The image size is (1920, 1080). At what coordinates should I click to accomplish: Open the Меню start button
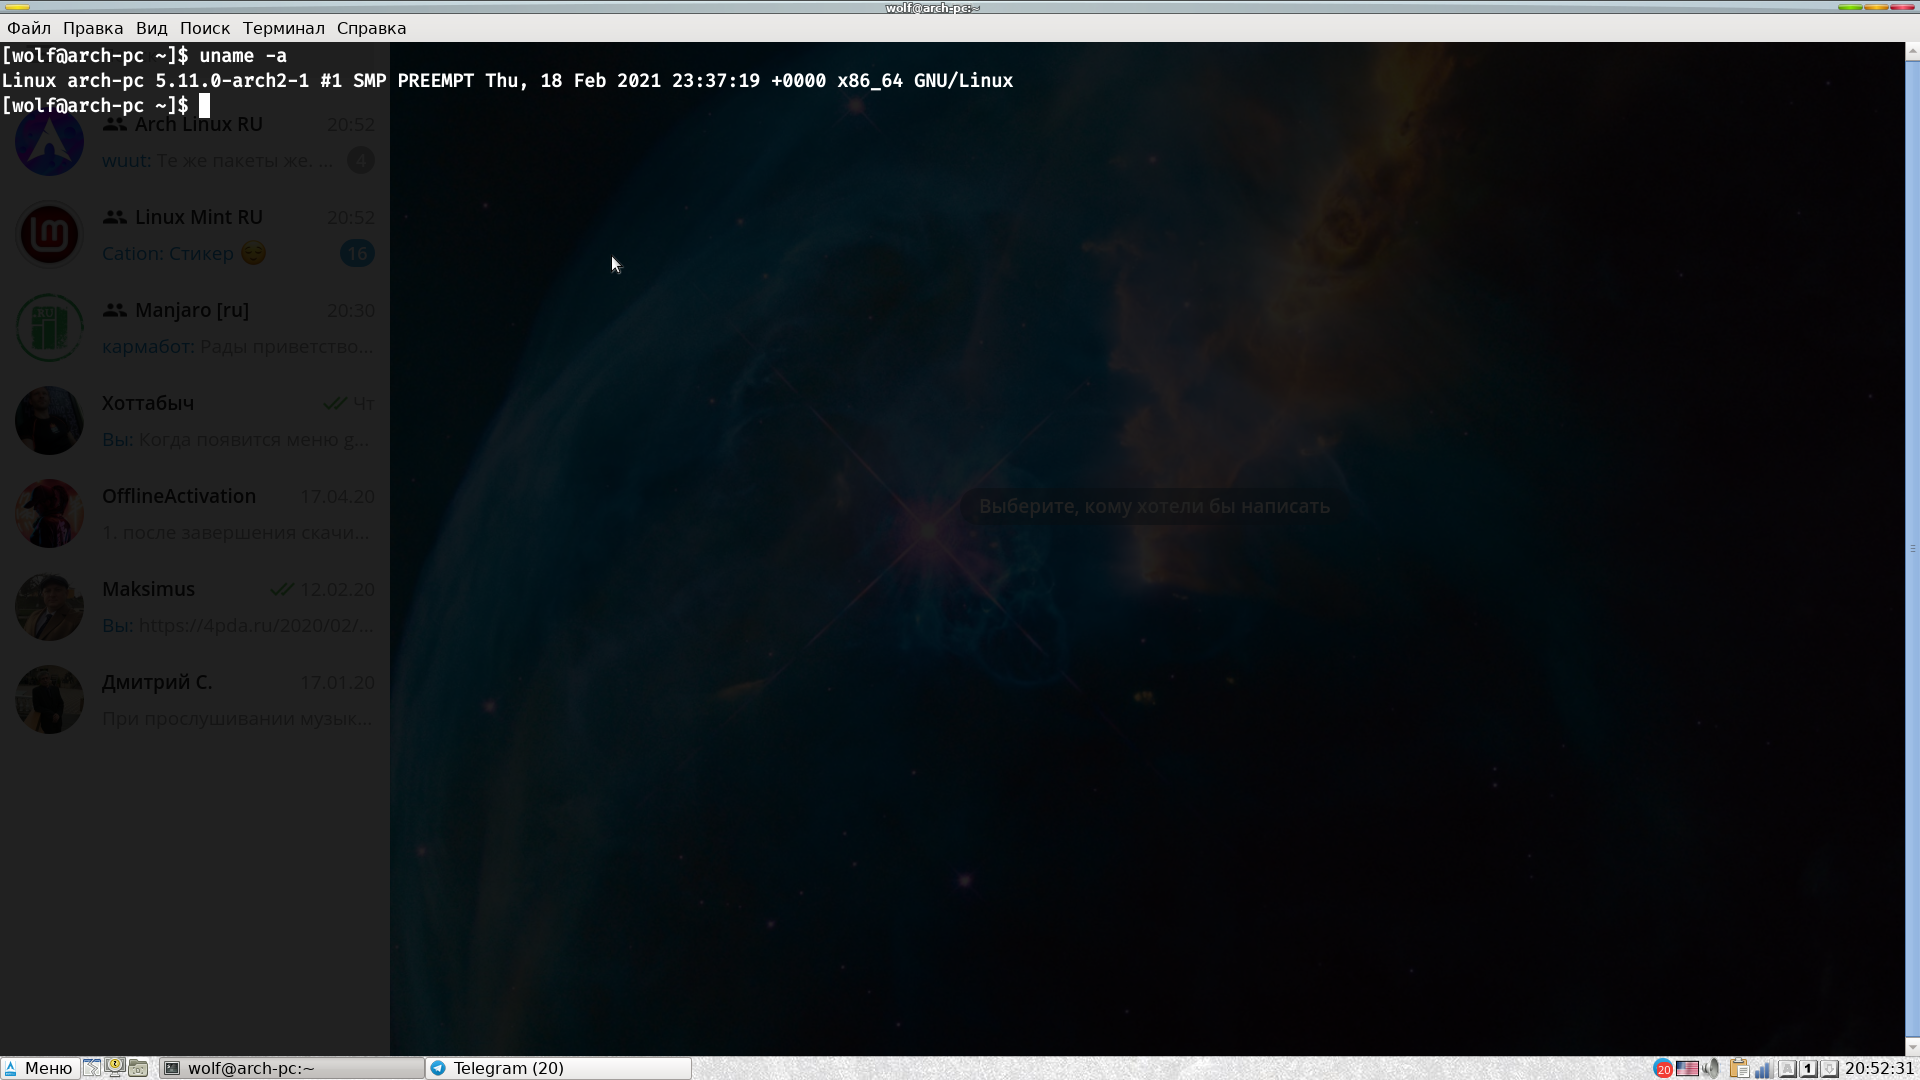pos(40,1068)
